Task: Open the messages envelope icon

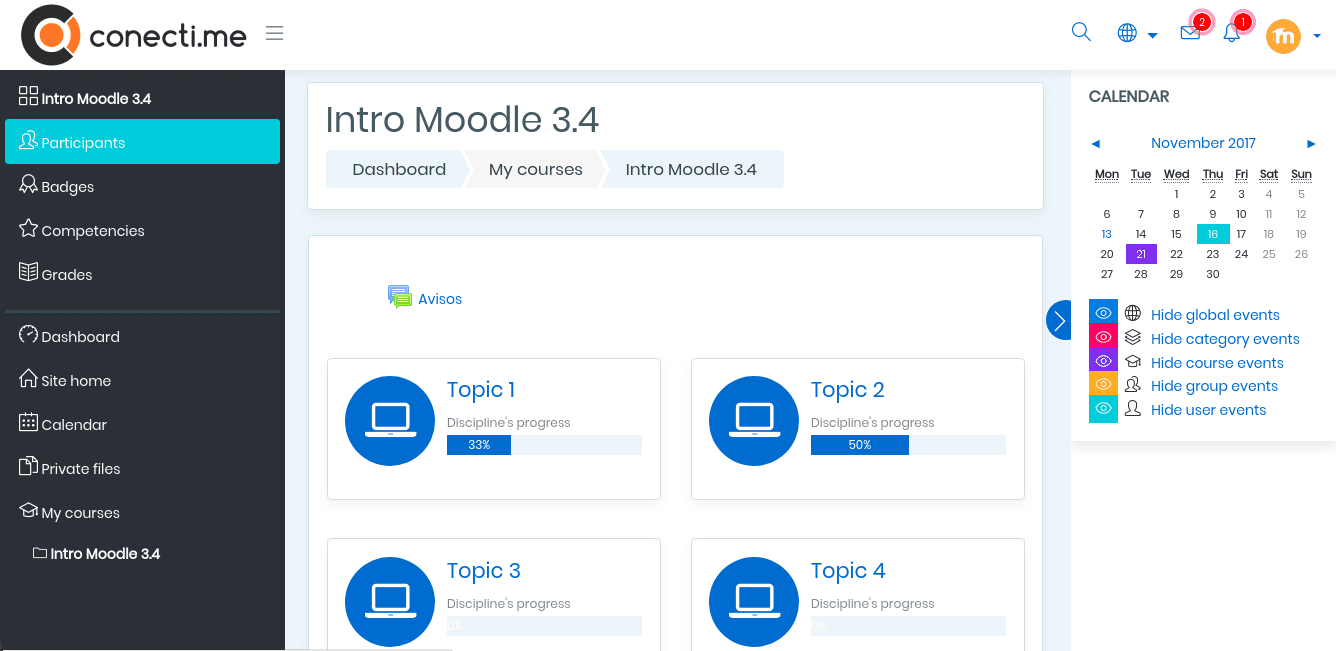Action: coord(1190,33)
